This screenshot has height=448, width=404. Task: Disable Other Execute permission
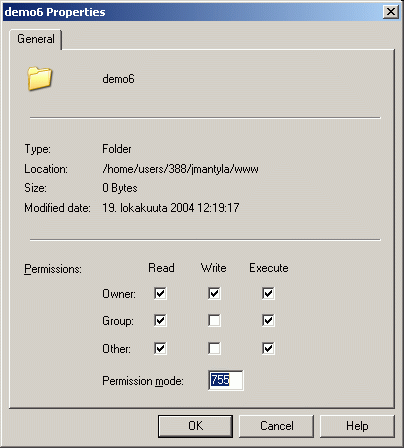click(268, 349)
